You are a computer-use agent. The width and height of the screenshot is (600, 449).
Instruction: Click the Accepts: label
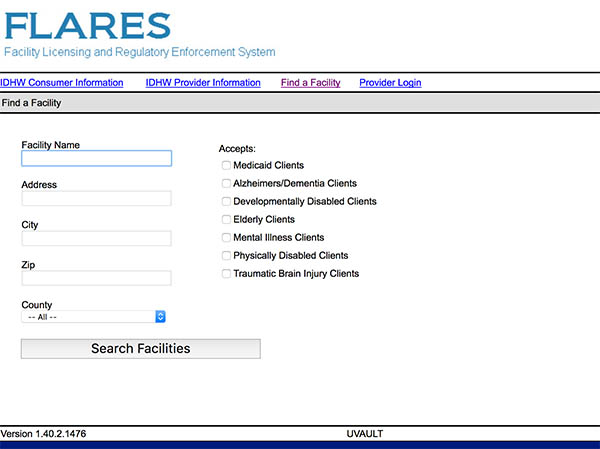(x=237, y=149)
